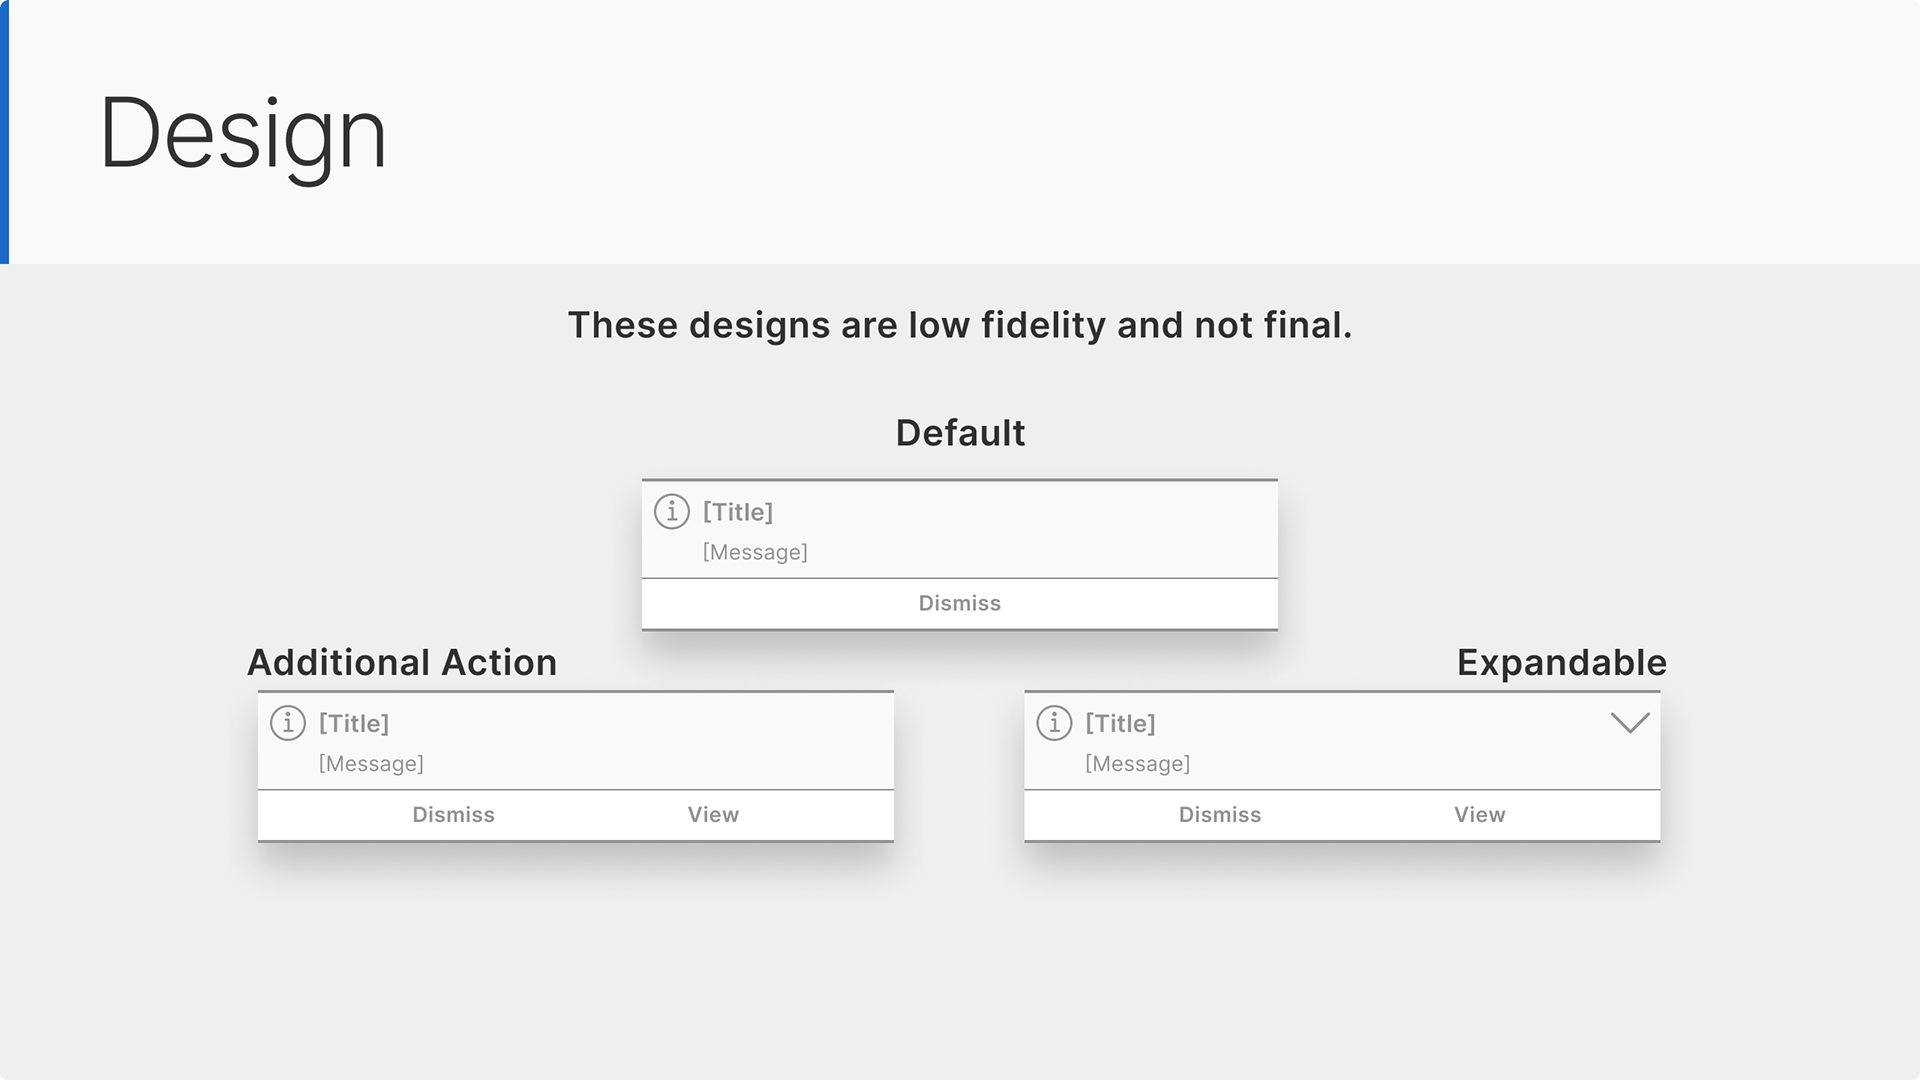The width and height of the screenshot is (1920, 1080).
Task: Click the info icon in Expandable card
Action: pyautogui.click(x=1054, y=722)
